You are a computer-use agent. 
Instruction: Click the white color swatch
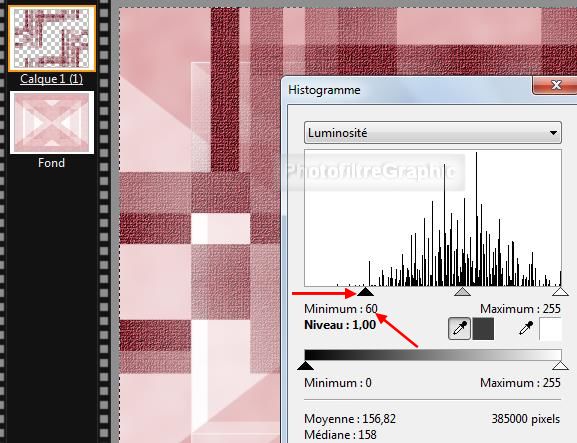click(551, 329)
